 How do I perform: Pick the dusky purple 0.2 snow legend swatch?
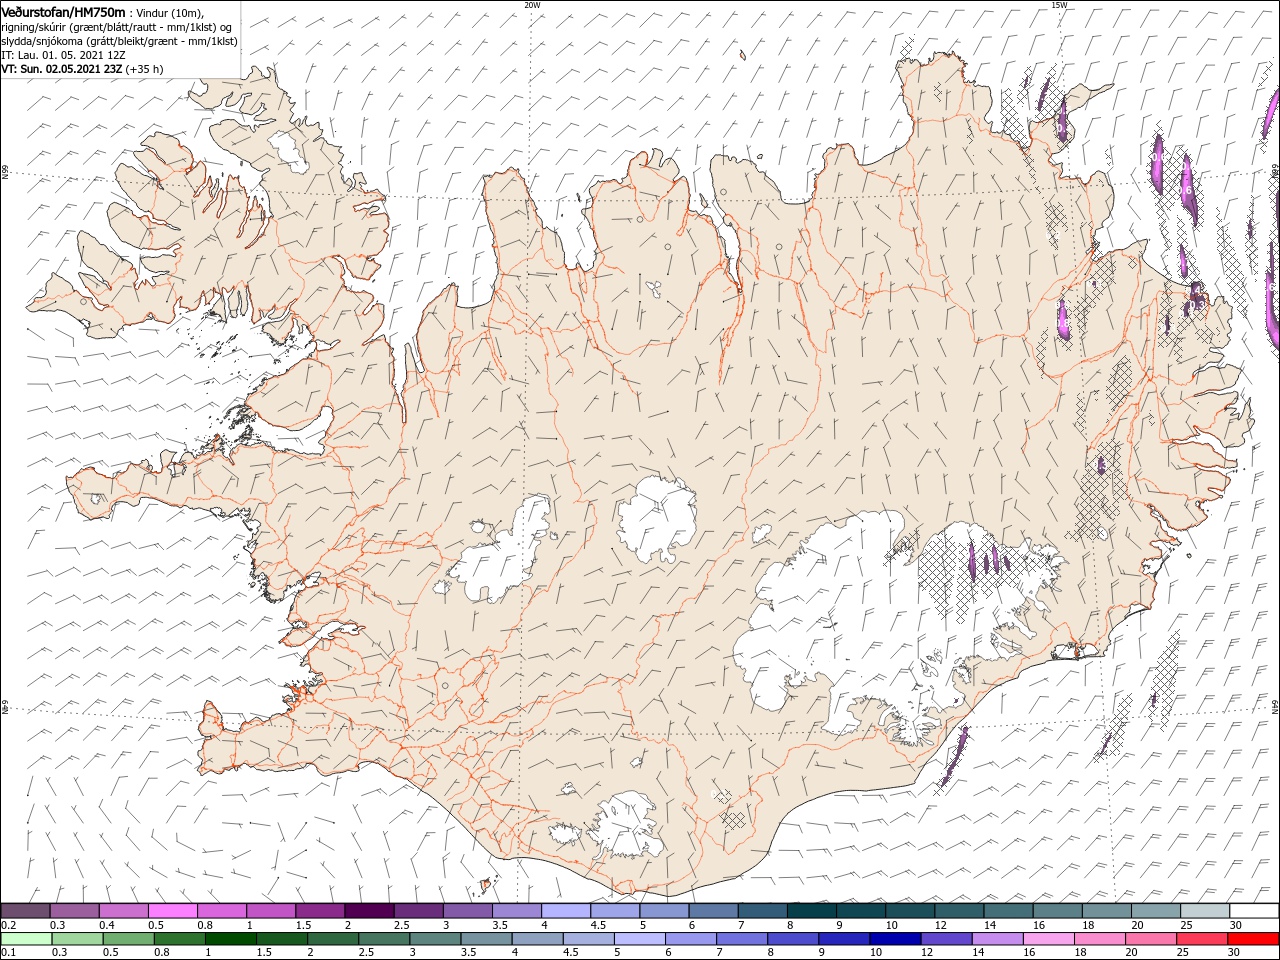pyautogui.click(x=25, y=911)
